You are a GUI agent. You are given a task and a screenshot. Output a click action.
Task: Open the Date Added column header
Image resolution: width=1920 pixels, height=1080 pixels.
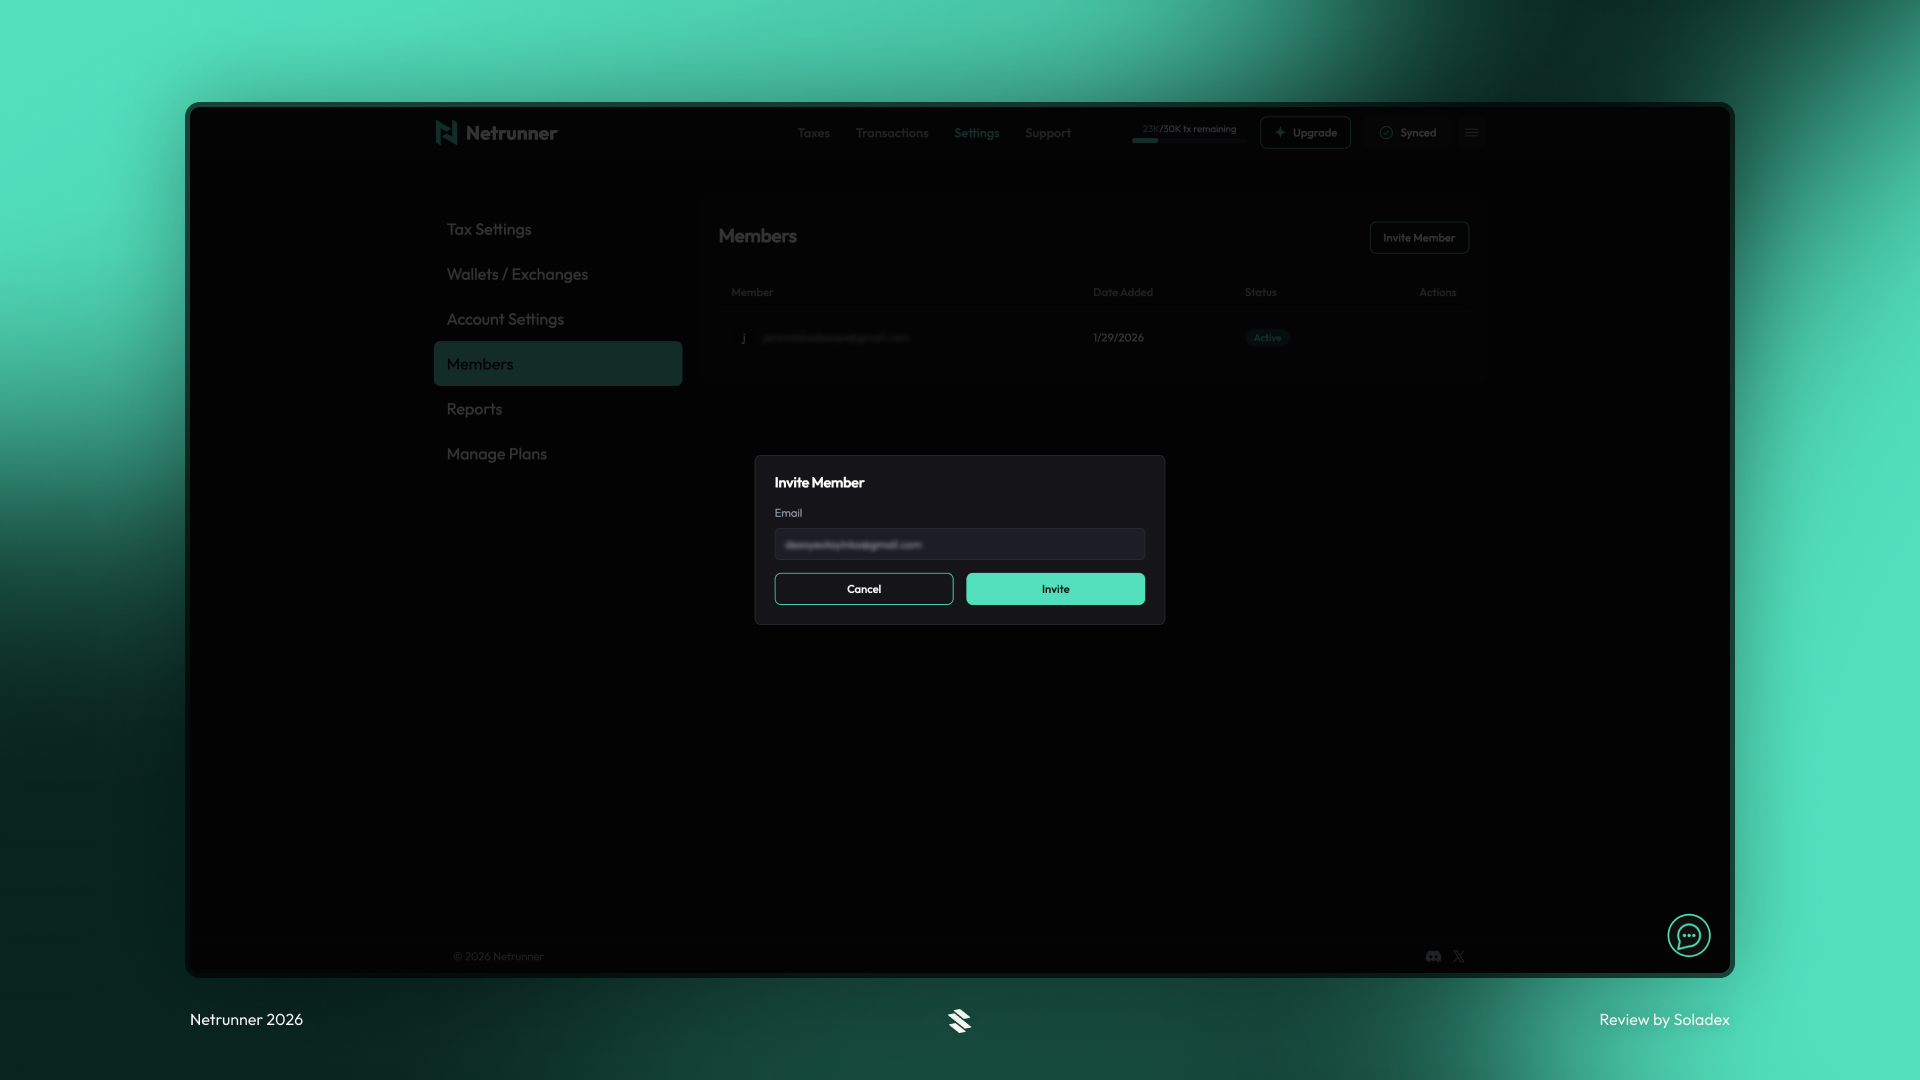click(x=1123, y=292)
